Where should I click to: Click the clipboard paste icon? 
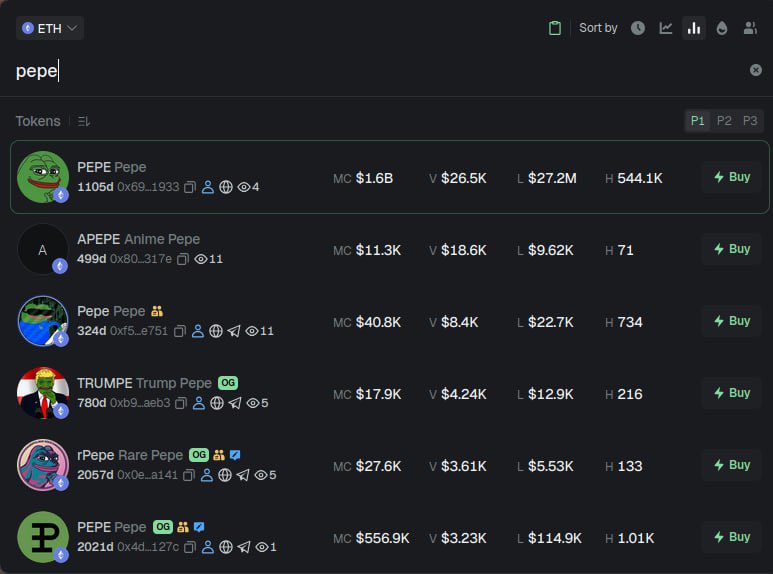click(555, 28)
